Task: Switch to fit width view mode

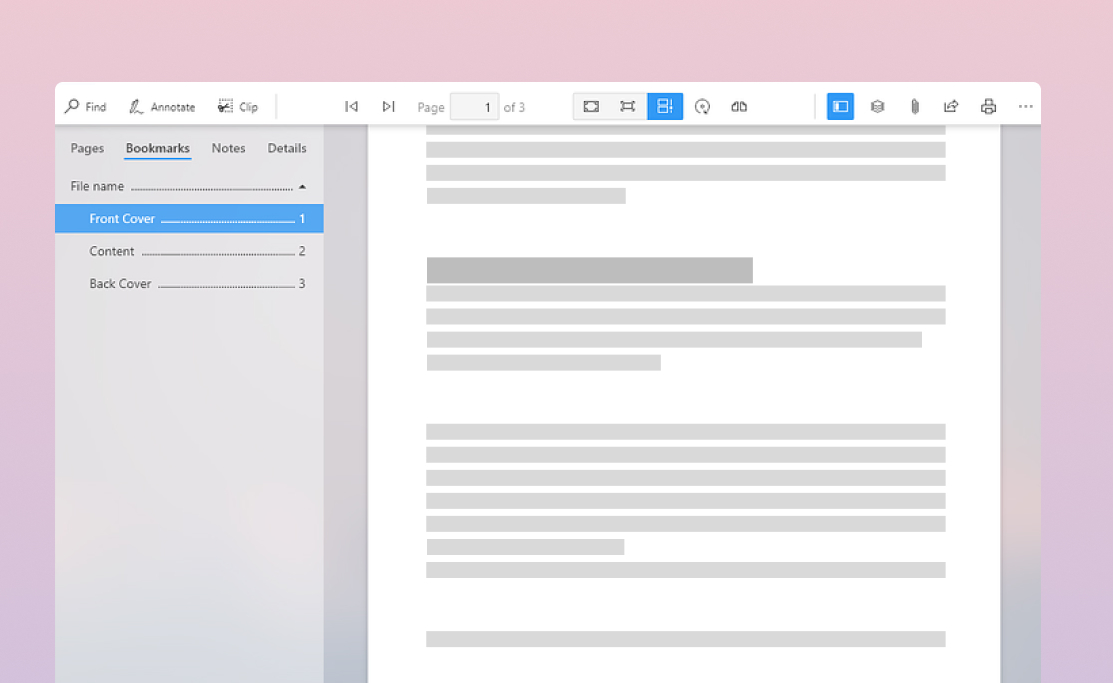Action: 627,106
